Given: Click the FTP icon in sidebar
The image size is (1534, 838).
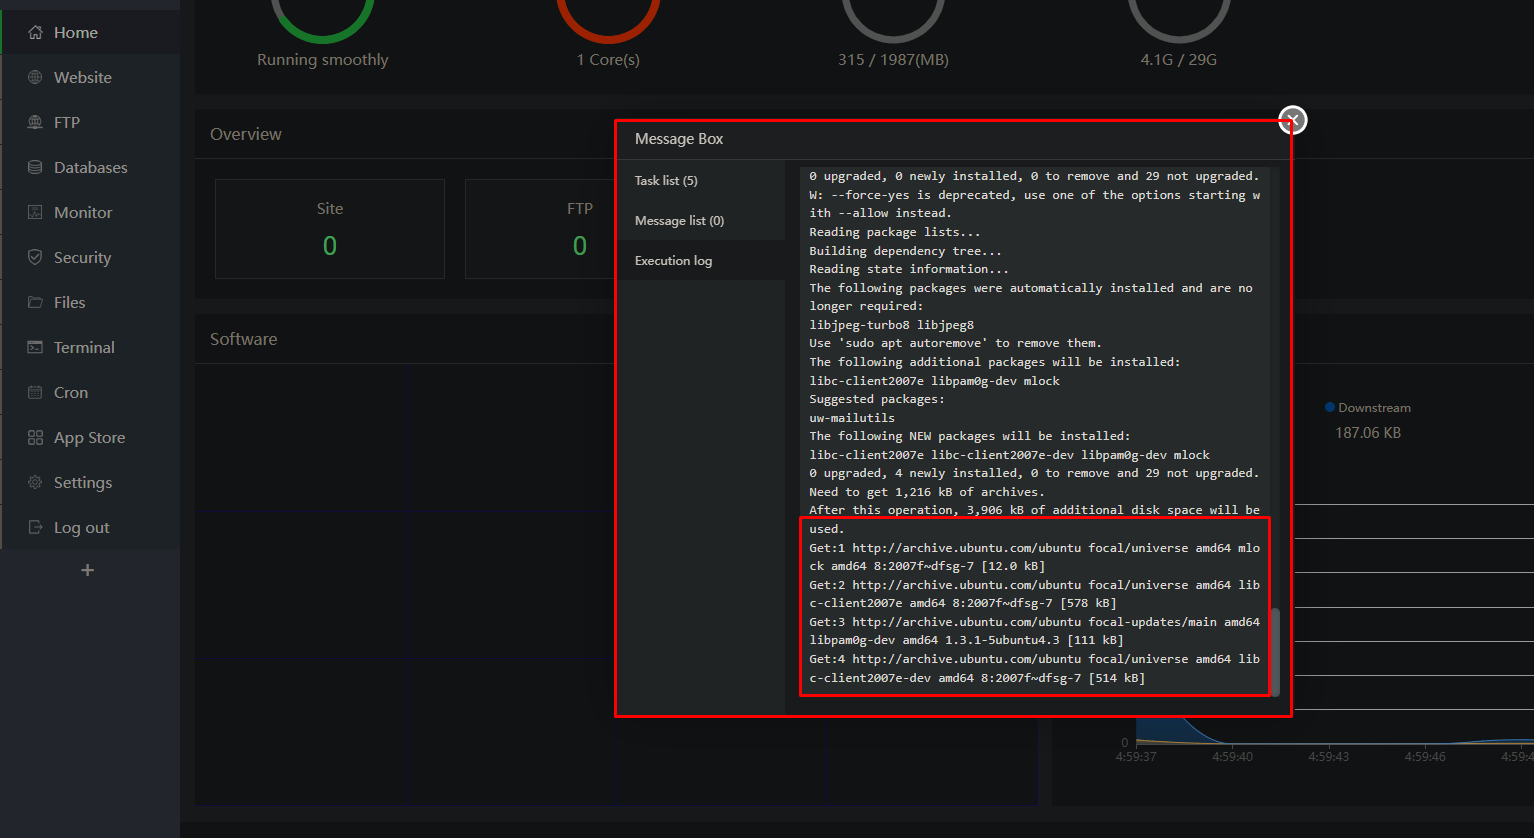Looking at the screenshot, I should click(35, 123).
